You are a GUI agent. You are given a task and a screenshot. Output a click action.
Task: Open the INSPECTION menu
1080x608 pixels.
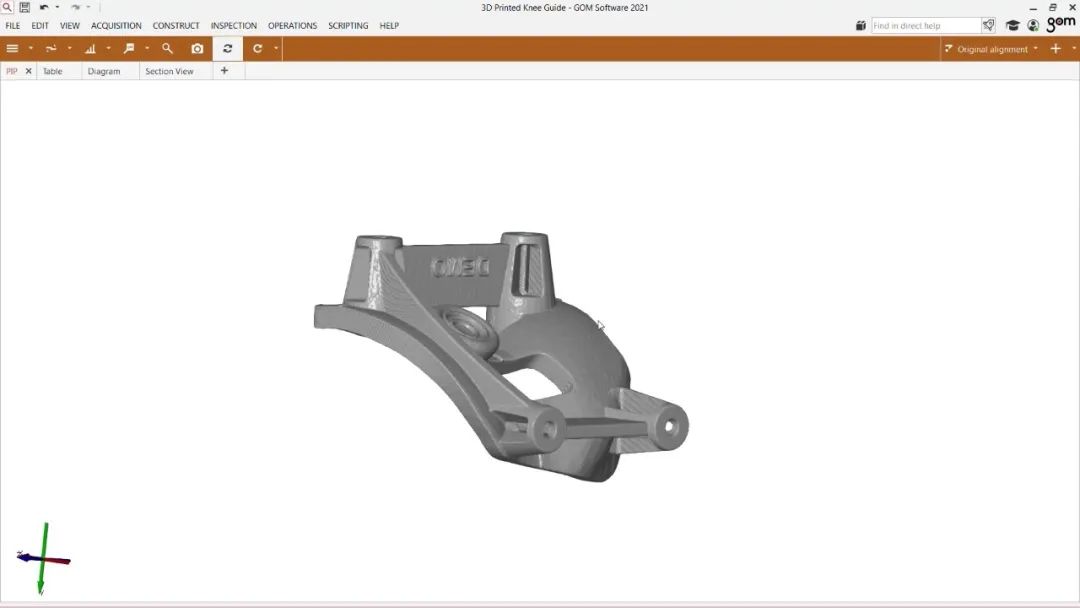[233, 26]
